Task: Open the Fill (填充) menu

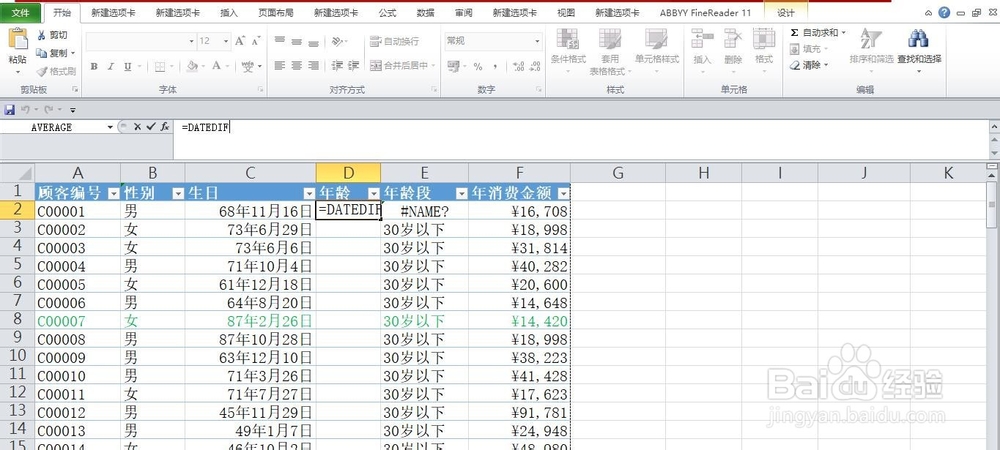Action: coord(808,48)
